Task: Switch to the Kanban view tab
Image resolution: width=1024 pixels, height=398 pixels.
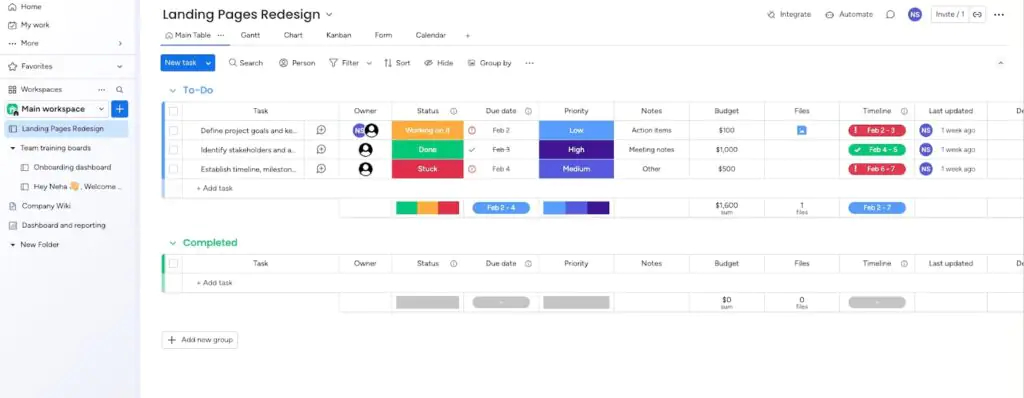Action: 338,35
